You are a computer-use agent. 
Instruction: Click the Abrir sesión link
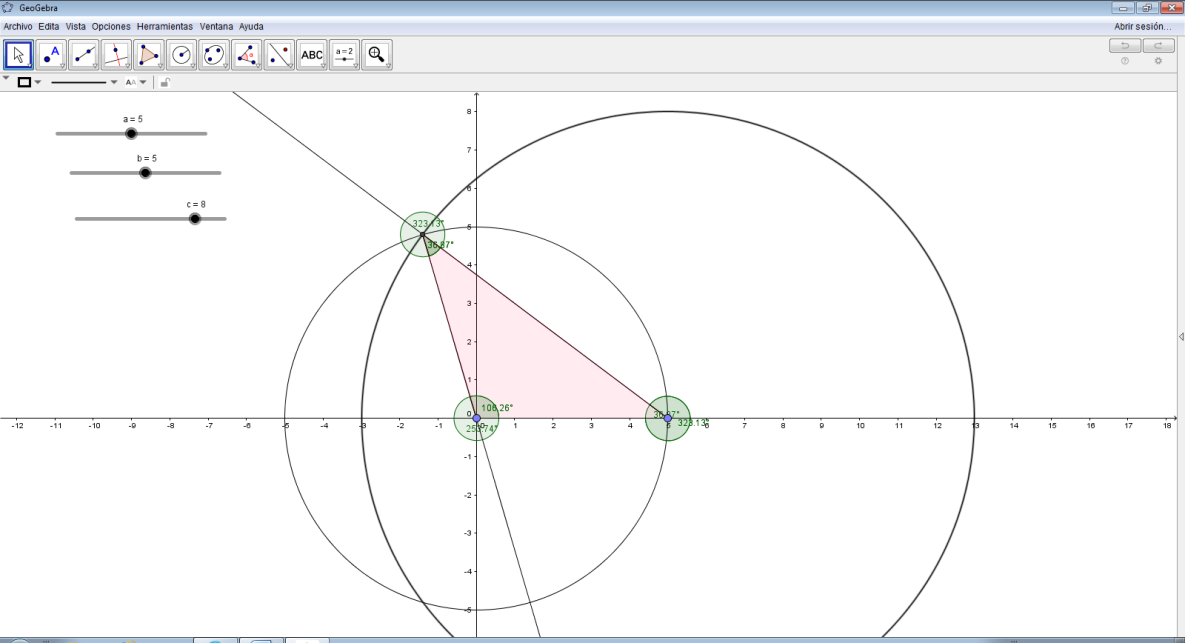click(x=1143, y=26)
